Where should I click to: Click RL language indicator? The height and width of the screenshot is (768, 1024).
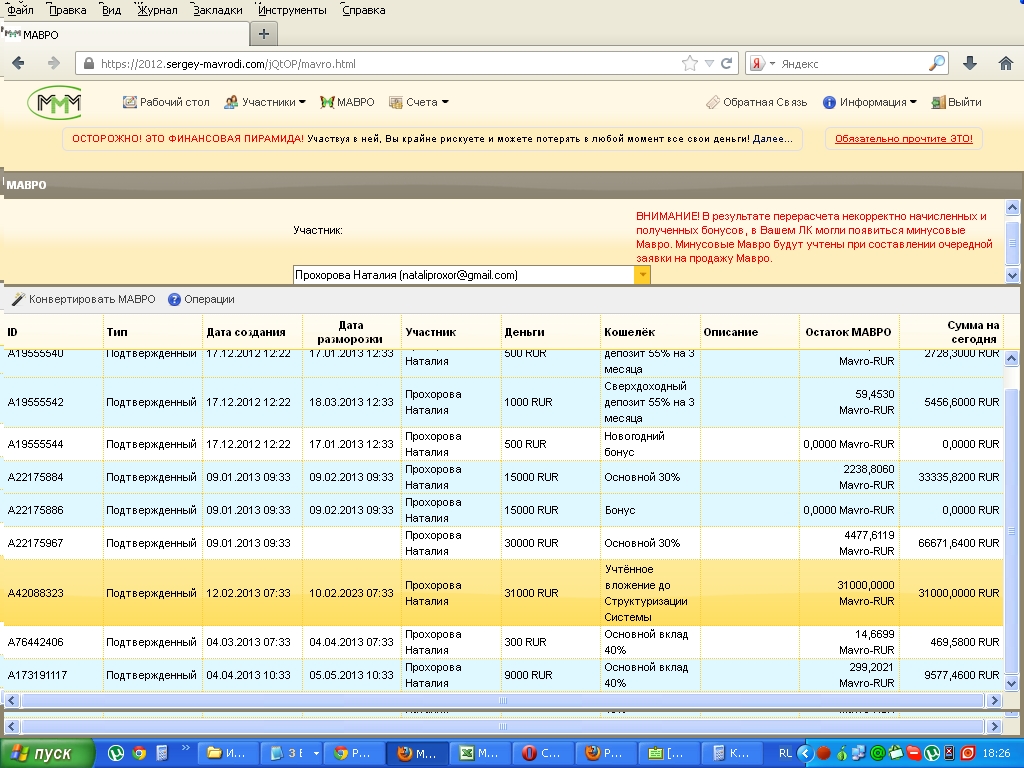(x=785, y=753)
